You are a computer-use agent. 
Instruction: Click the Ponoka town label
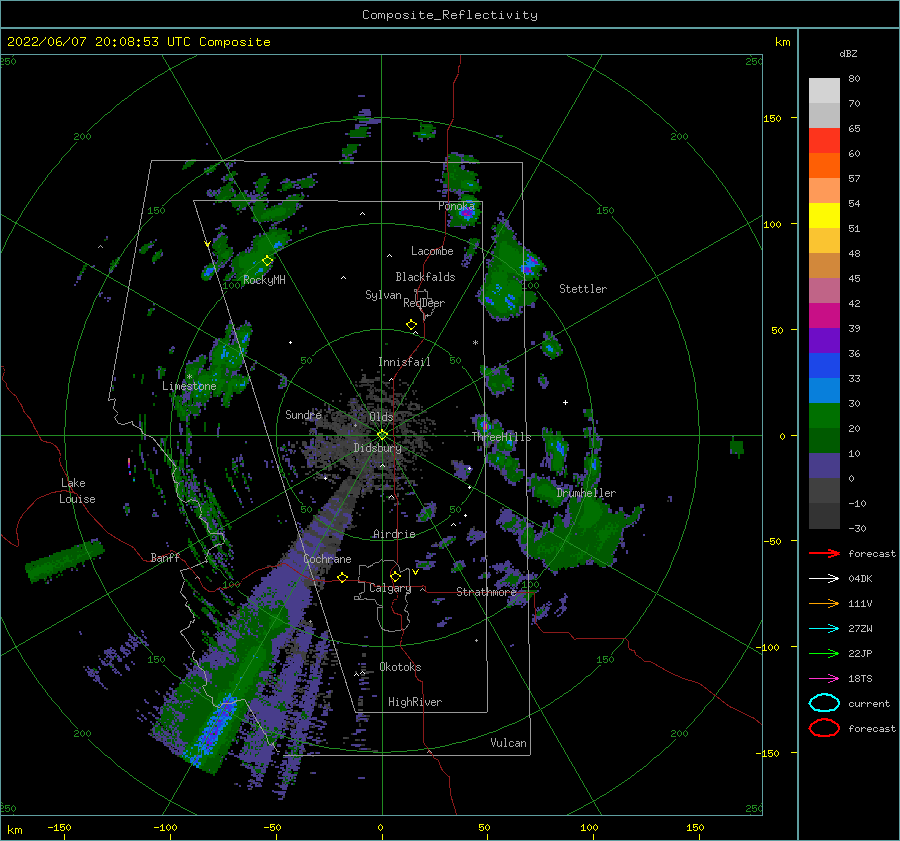[456, 206]
